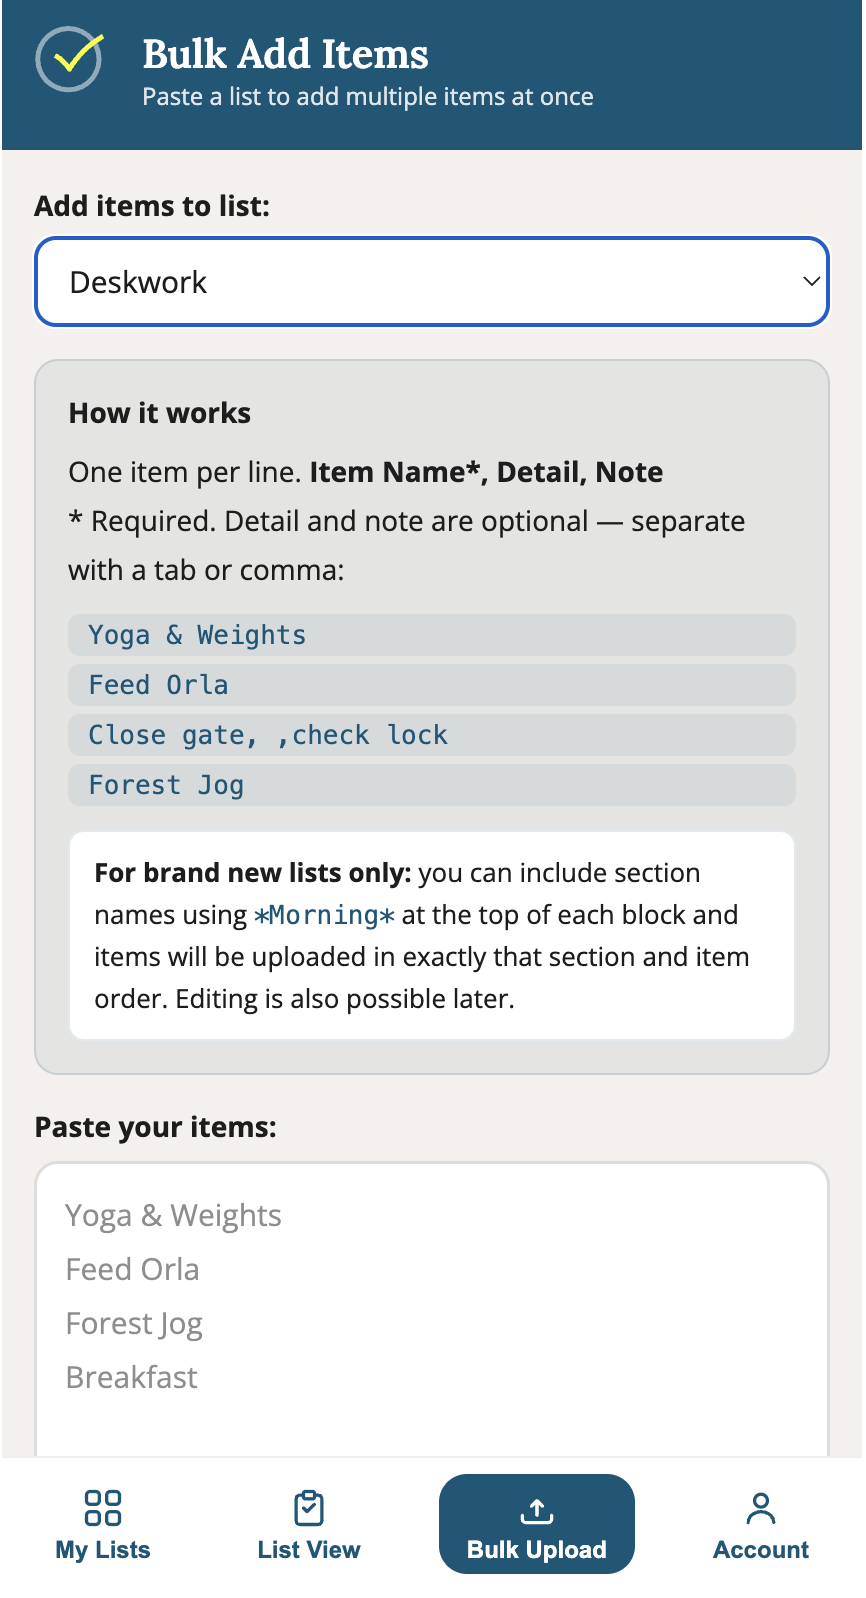Image resolution: width=866 pixels, height=1598 pixels.
Task: Click the checkmark logo icon in header
Action: tap(69, 59)
